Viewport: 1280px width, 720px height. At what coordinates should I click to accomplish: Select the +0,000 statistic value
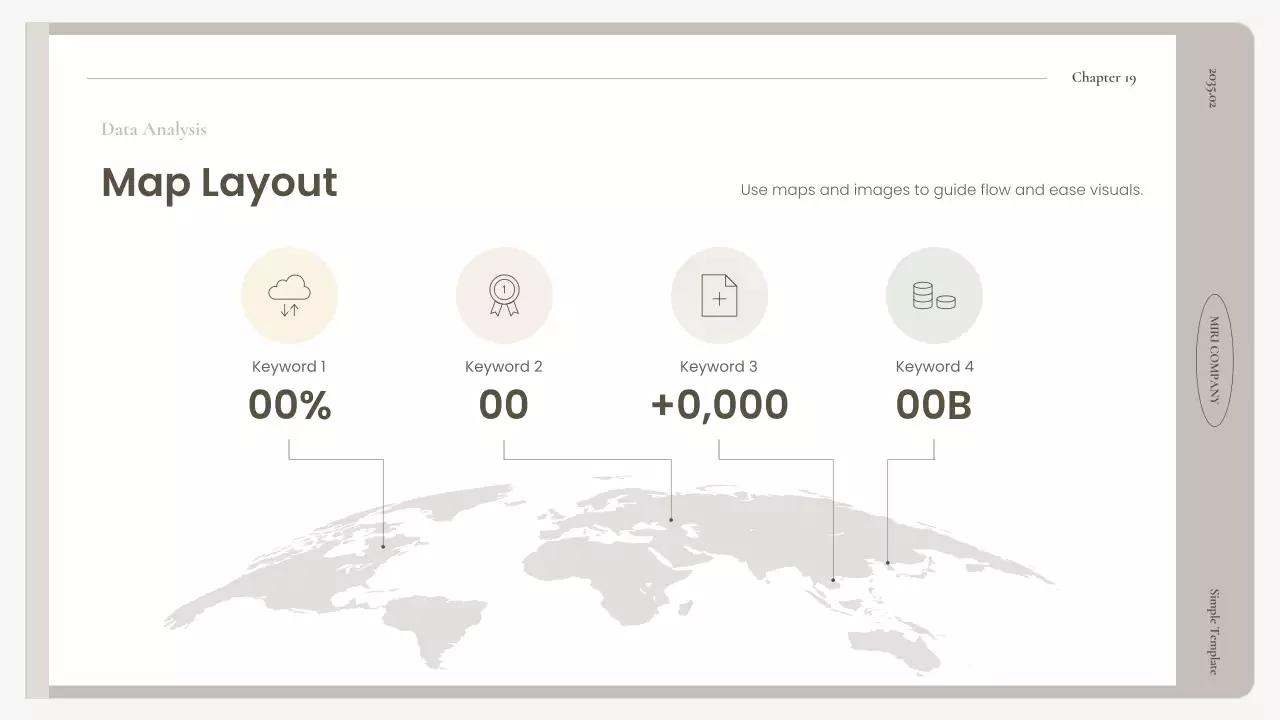pyautogui.click(x=719, y=405)
